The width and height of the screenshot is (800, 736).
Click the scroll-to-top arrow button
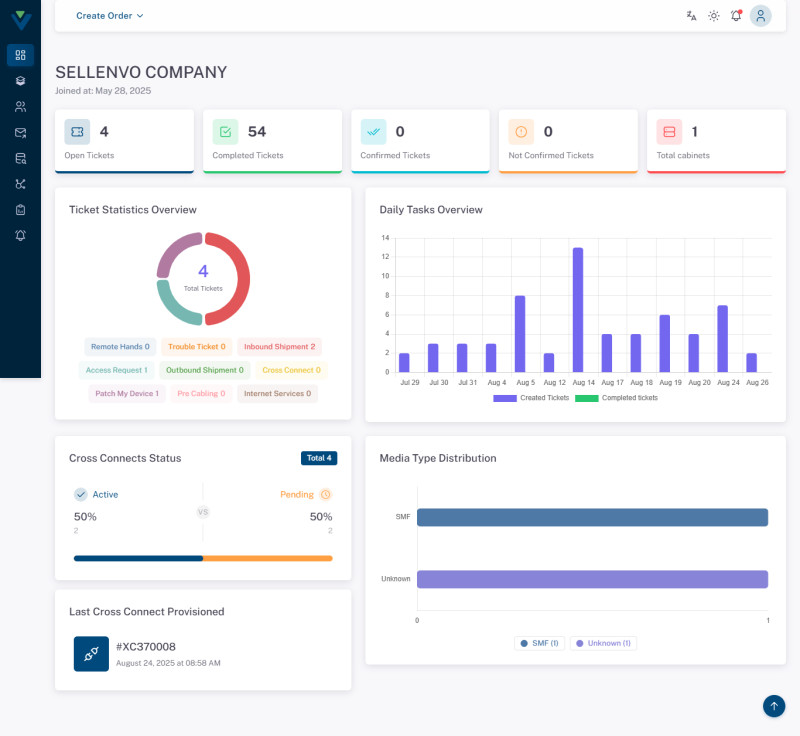click(773, 706)
